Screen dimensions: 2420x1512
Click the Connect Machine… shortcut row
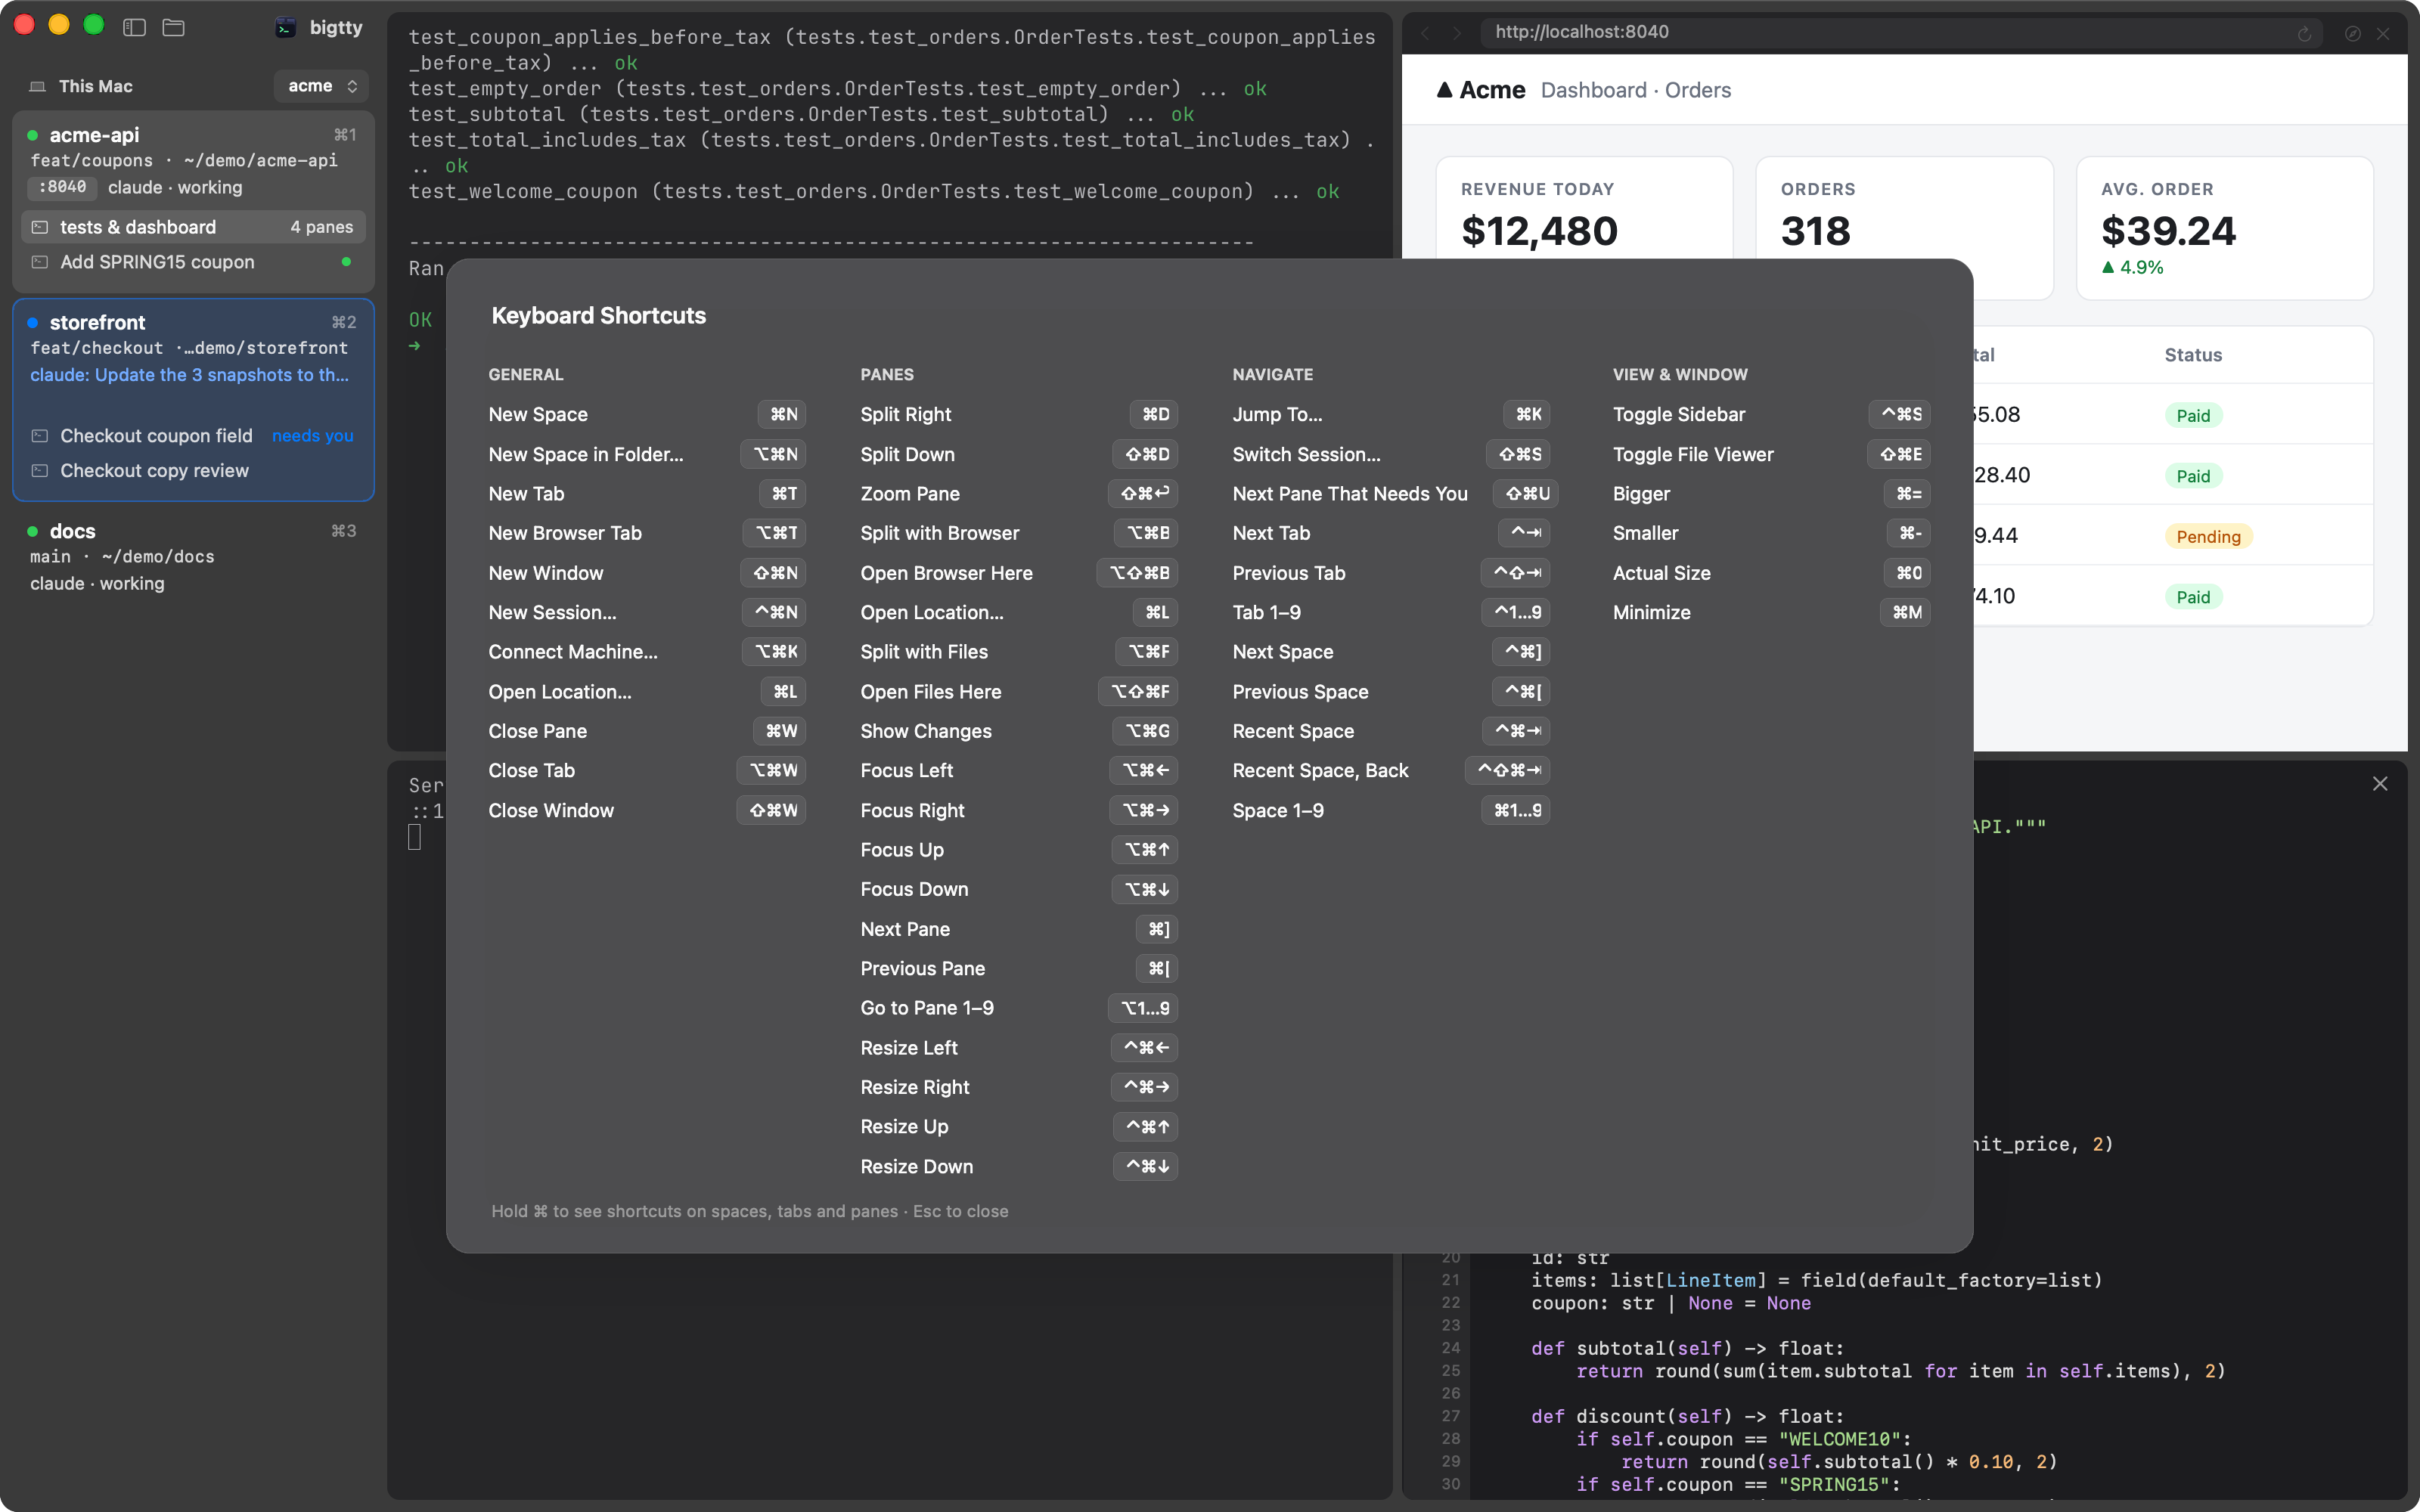[x=647, y=652]
